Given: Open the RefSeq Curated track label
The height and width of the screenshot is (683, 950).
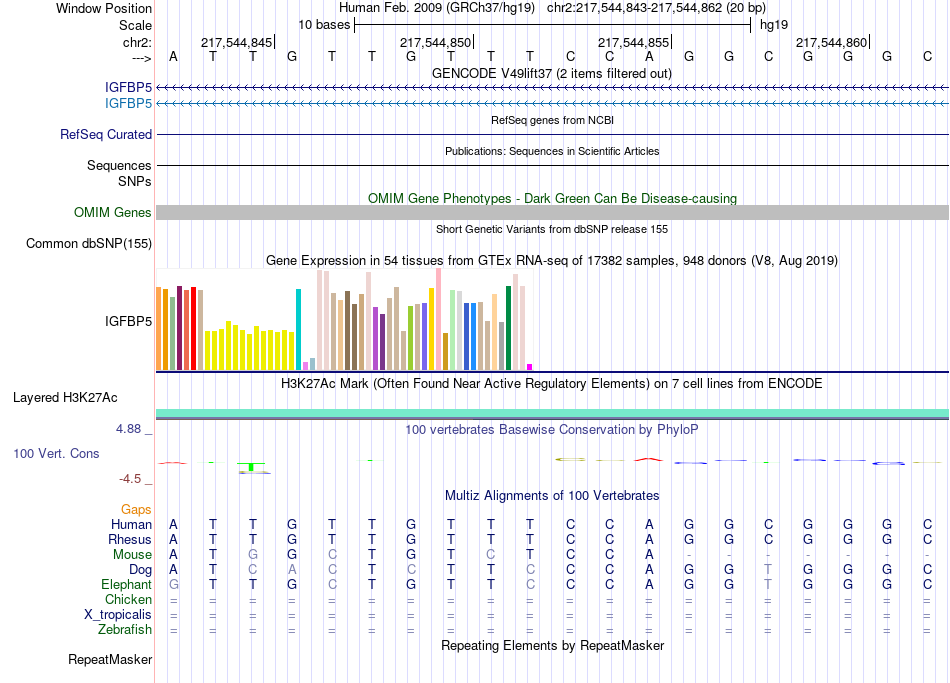Looking at the screenshot, I should pos(105,135).
